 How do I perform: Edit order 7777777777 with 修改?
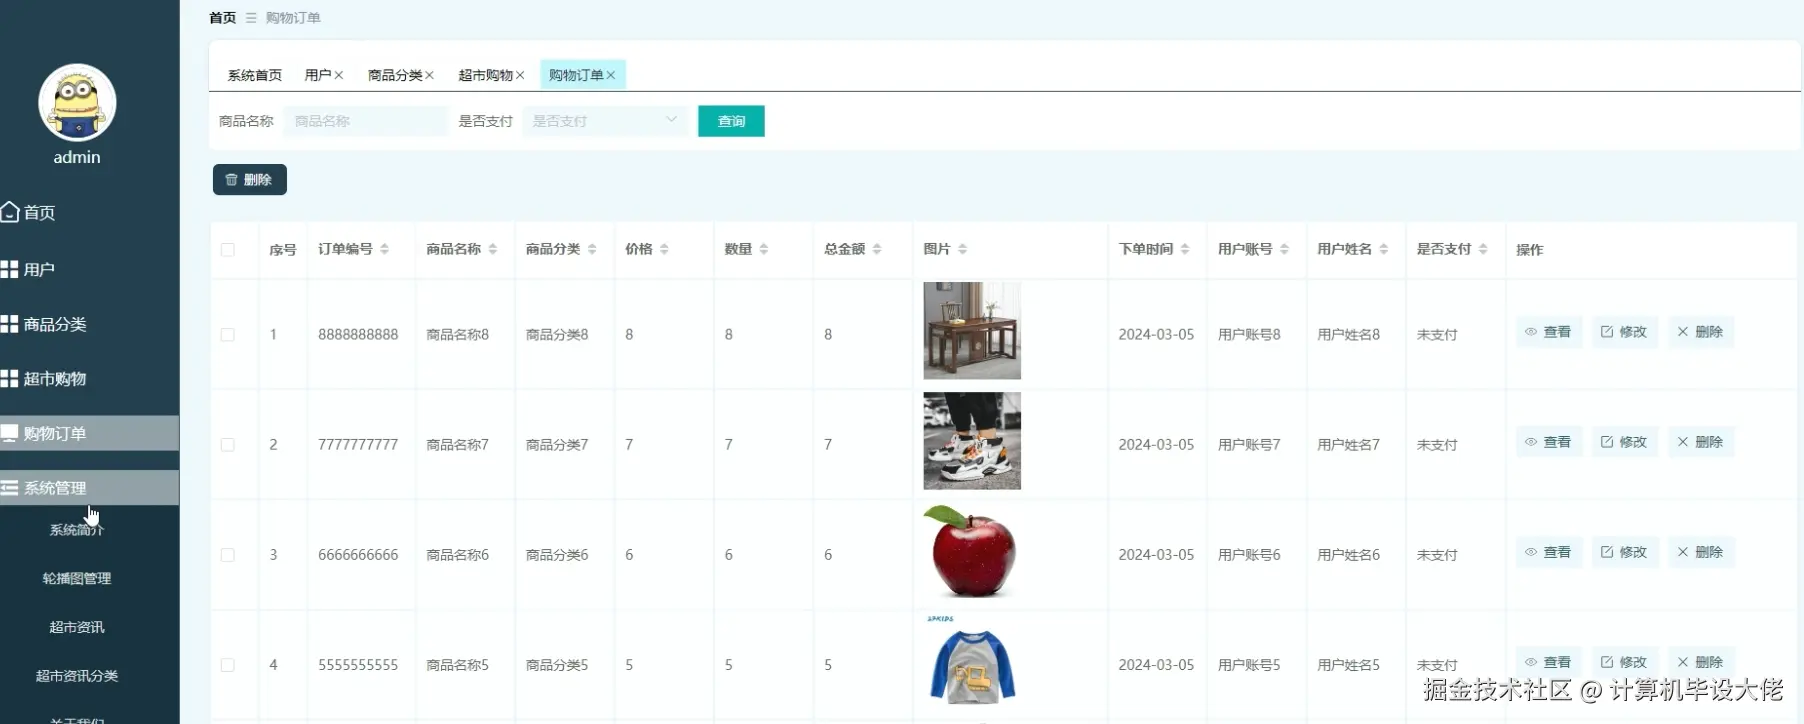point(1624,442)
